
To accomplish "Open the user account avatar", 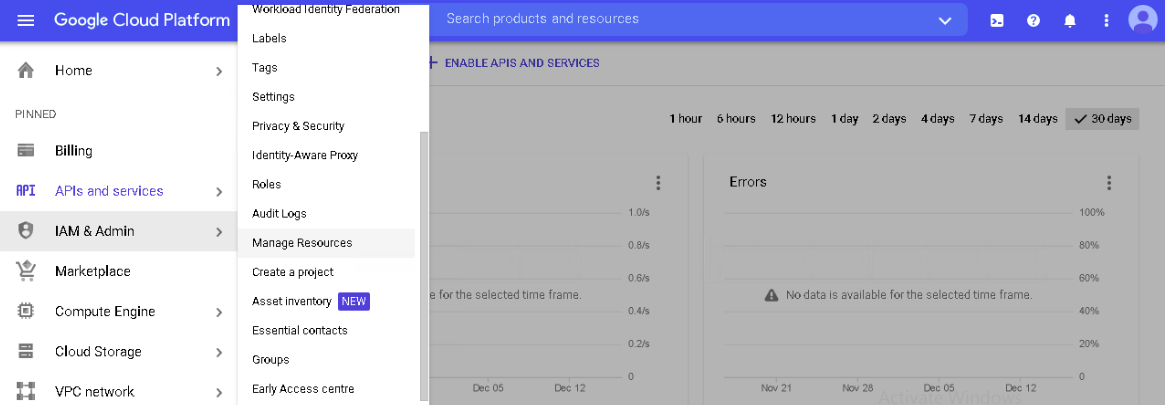I will pyautogui.click(x=1141, y=20).
